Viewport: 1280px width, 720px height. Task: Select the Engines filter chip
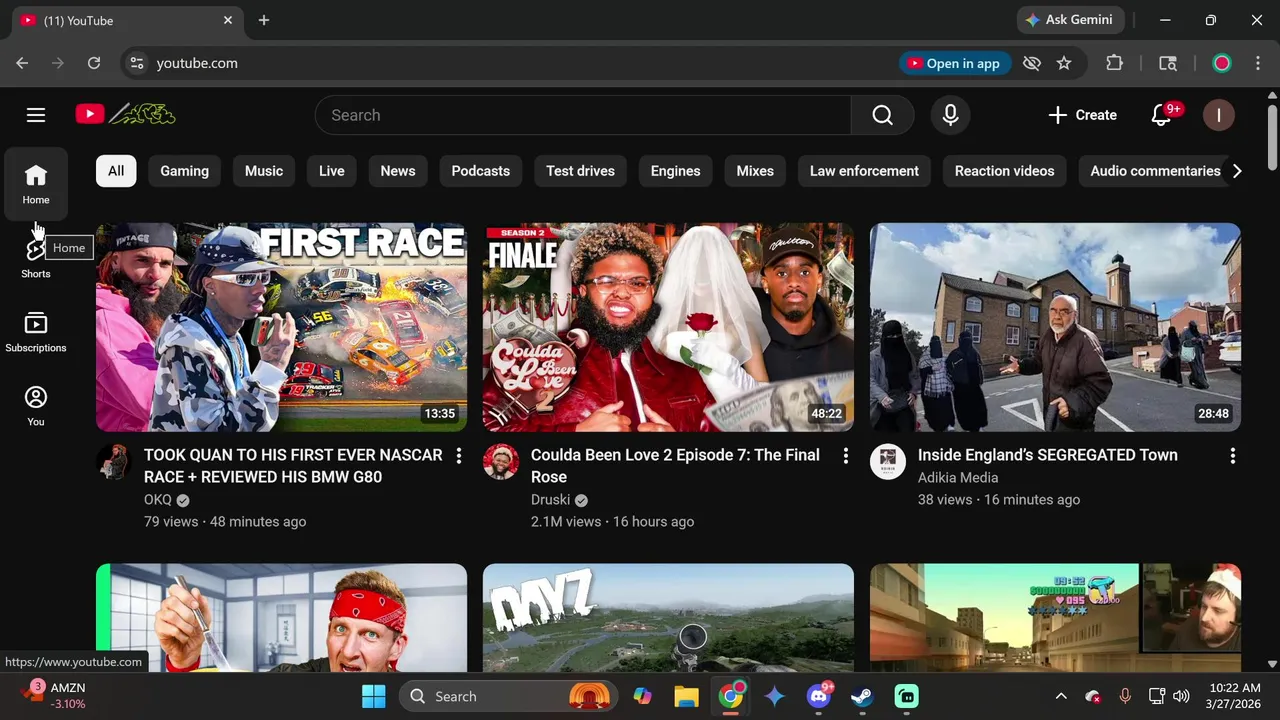[x=676, y=171]
